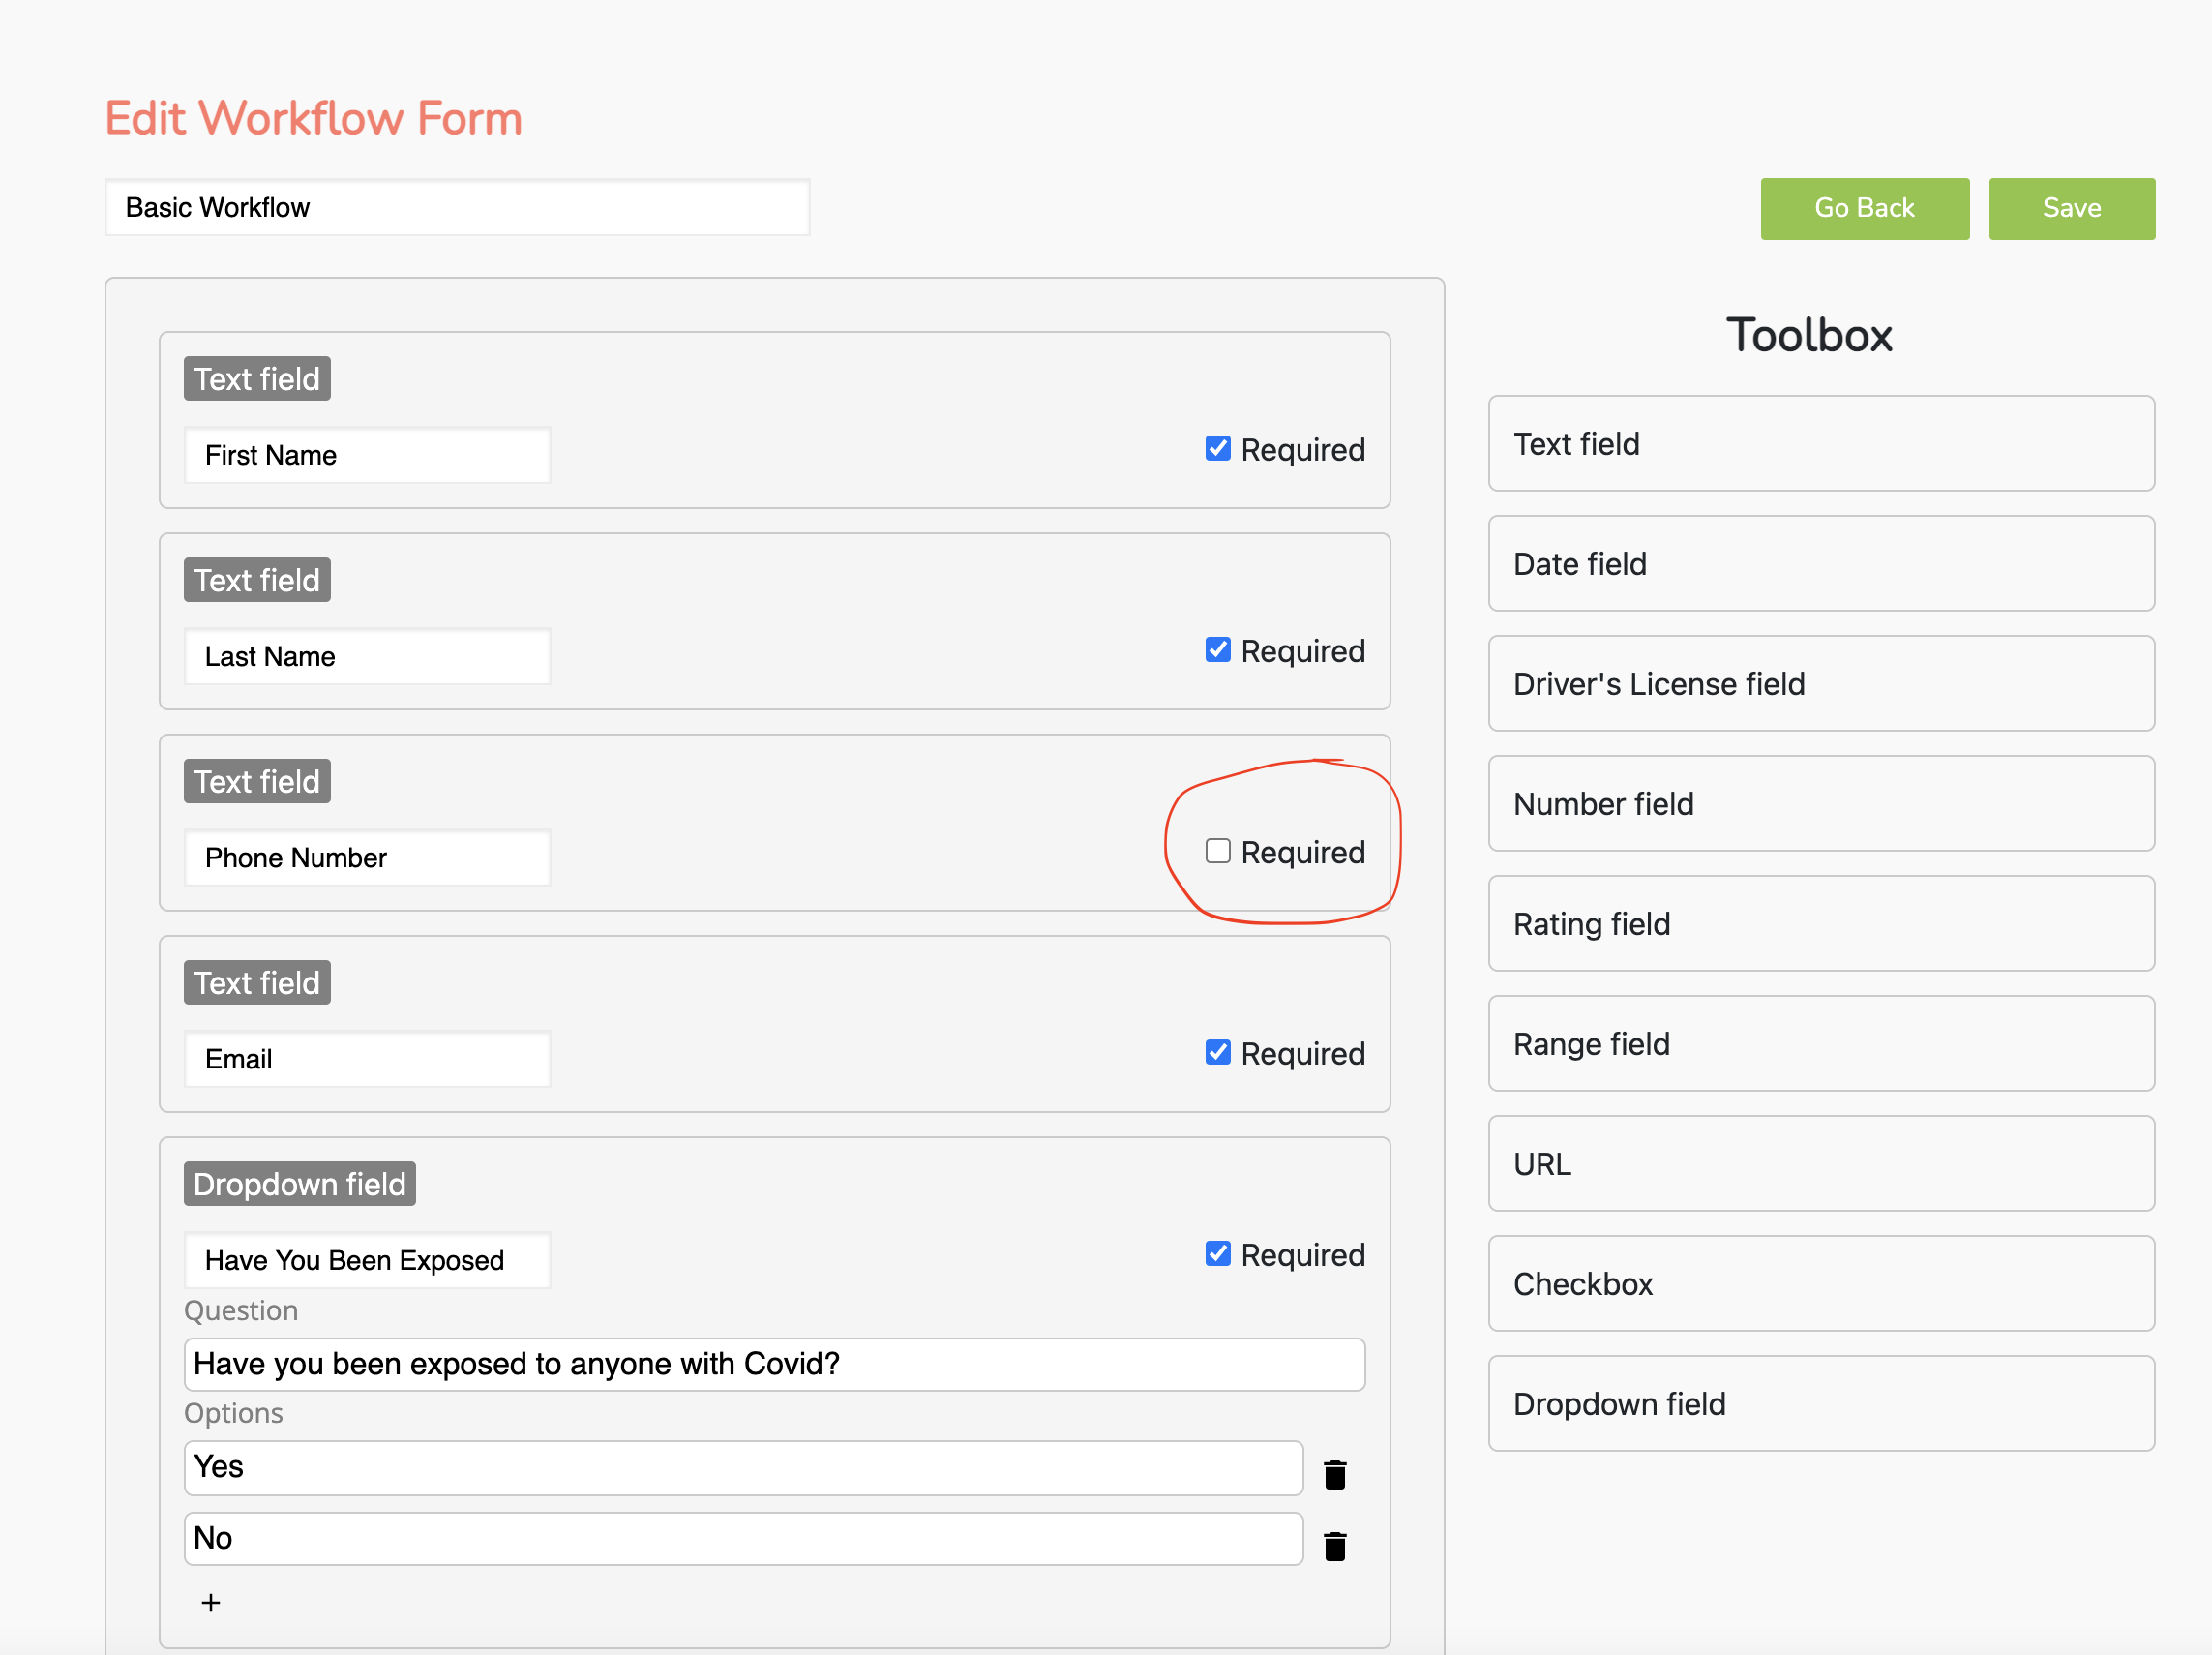Image resolution: width=2212 pixels, height=1655 pixels.
Task: Add a new dropdown option with plus icon
Action: pyautogui.click(x=211, y=1603)
